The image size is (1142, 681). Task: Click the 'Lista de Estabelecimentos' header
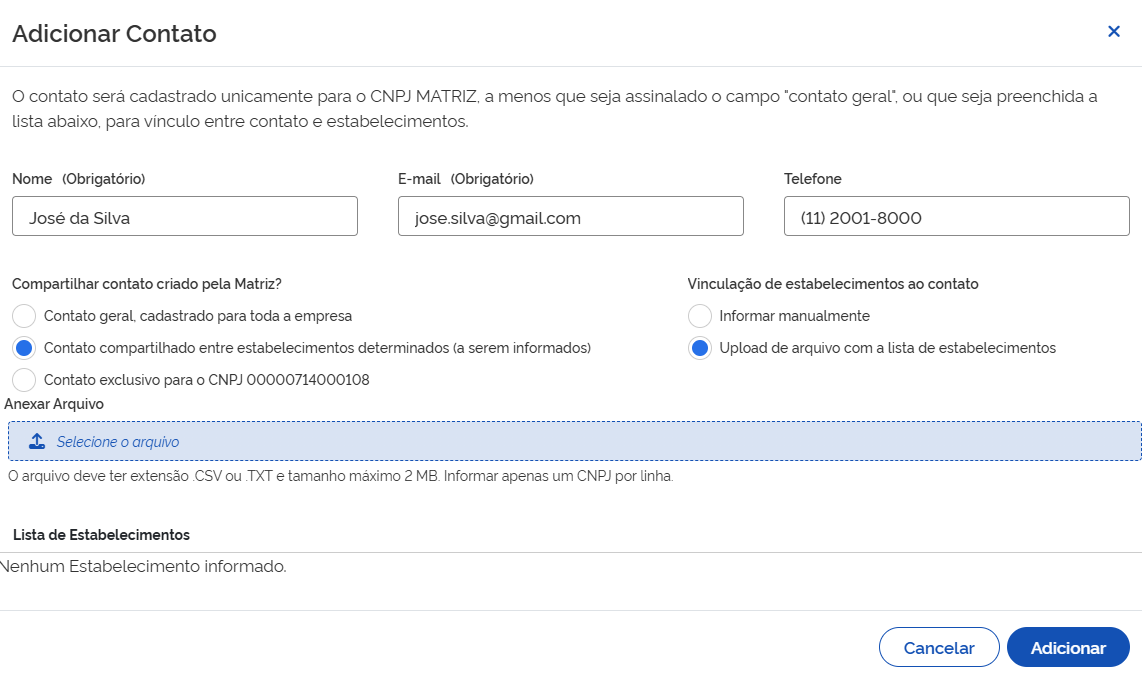pos(101,535)
